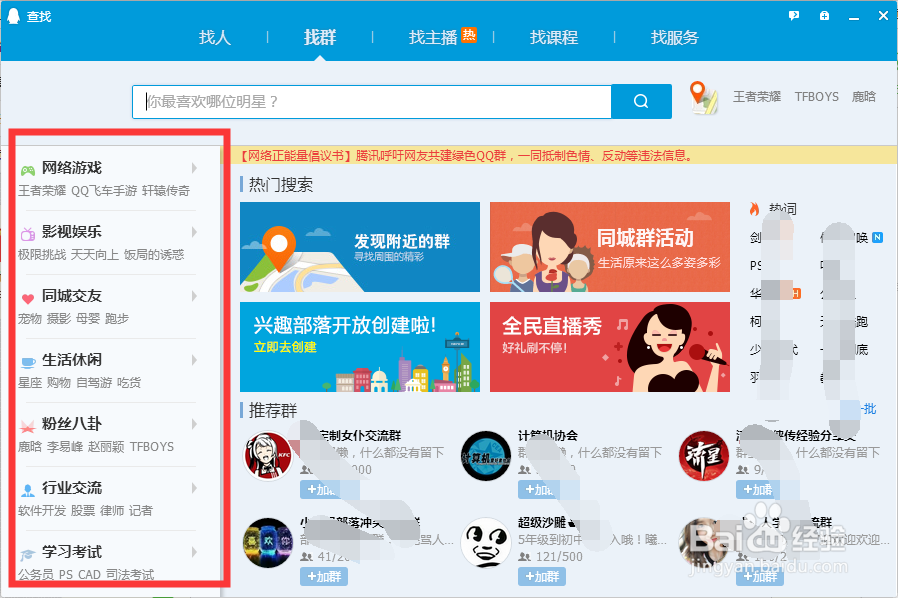Select the 网络游戏 category
898x598 pixels.
[72, 168]
